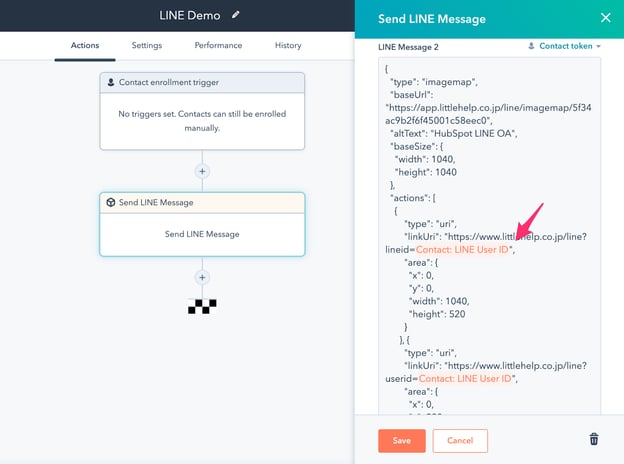Click plus icon below Send LINE Message card
This screenshot has height=464, width=624.
point(202,277)
